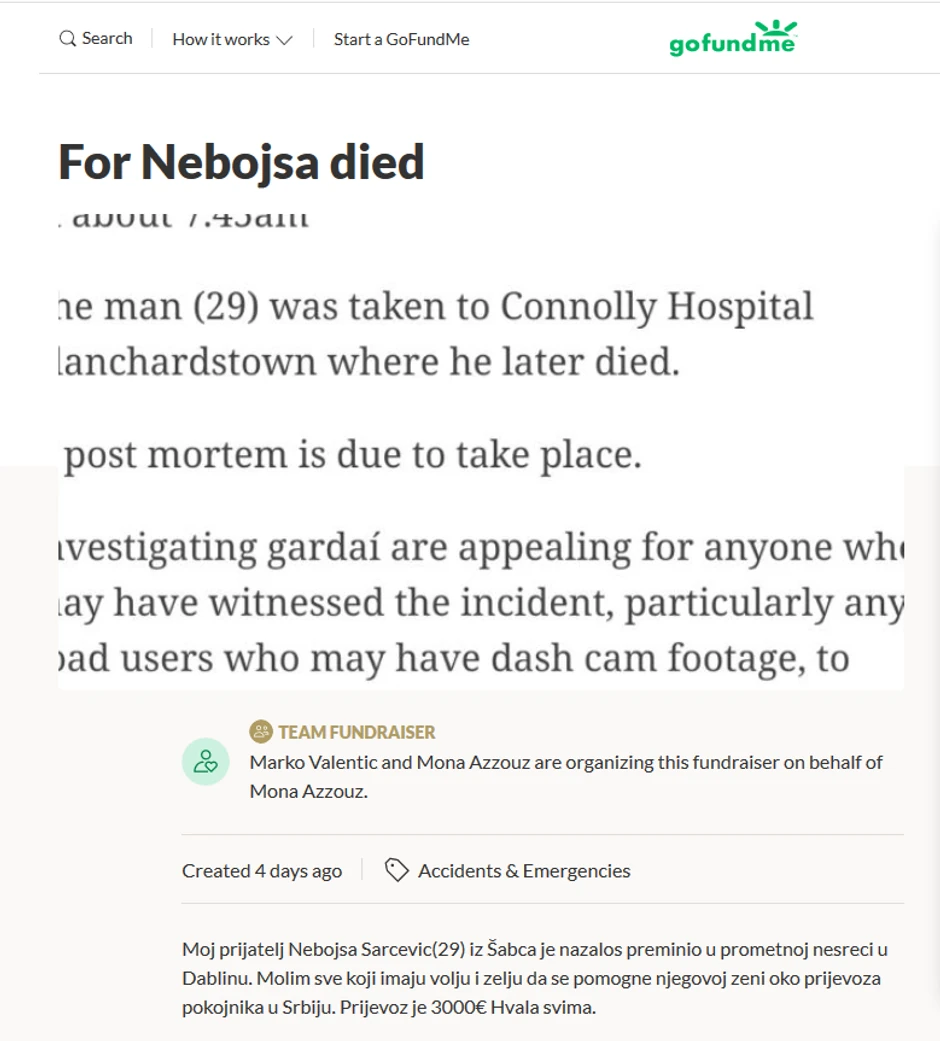
Task: Click the Search text label
Action: (x=107, y=39)
